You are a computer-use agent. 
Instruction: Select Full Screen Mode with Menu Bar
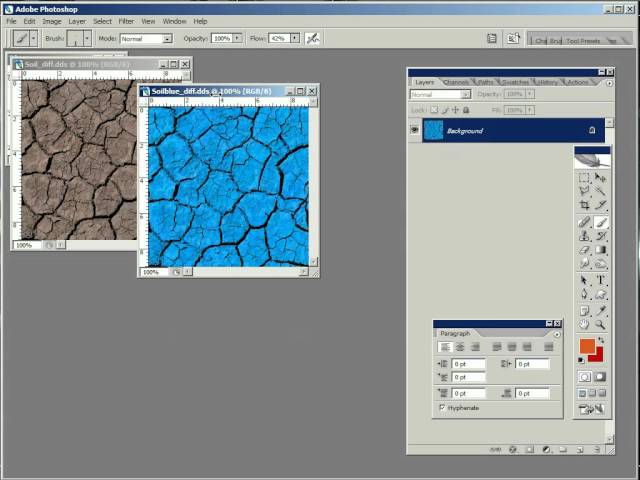592,393
